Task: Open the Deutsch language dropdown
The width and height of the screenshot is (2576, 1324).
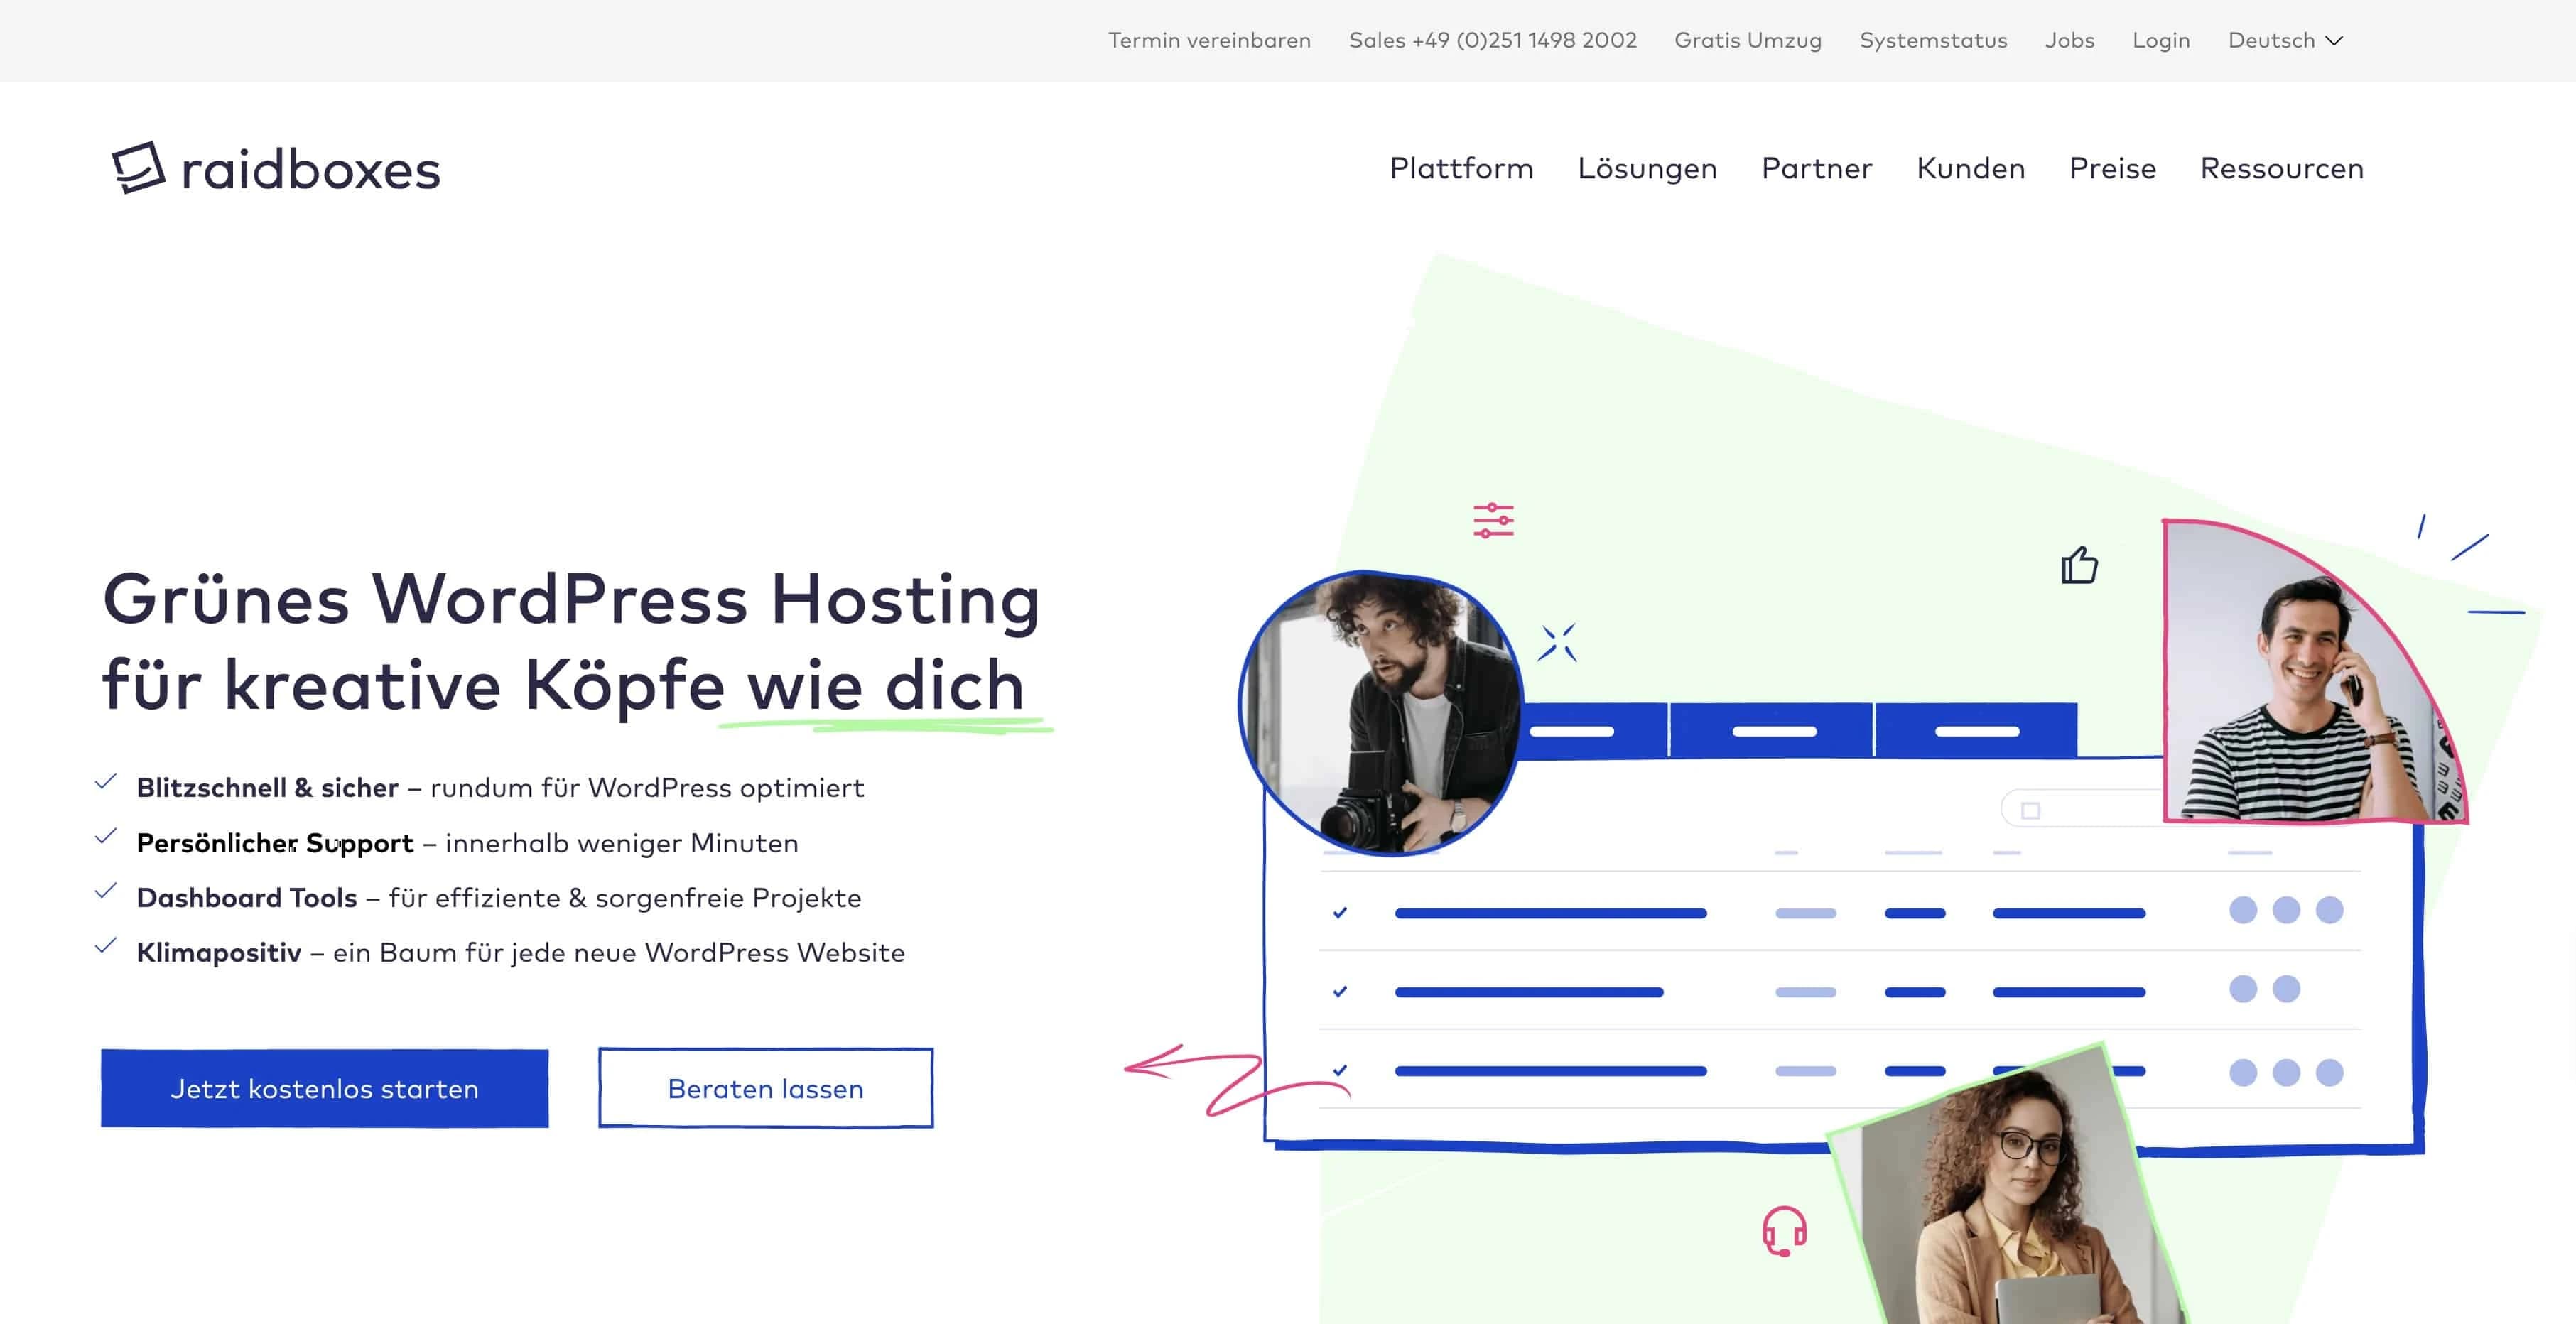Action: tap(2285, 40)
